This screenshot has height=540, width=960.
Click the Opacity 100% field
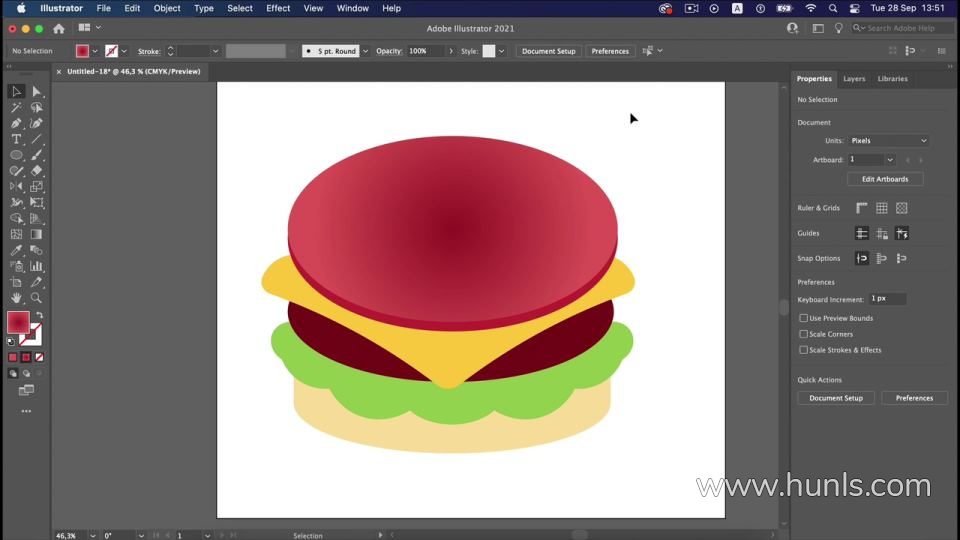[x=426, y=51]
